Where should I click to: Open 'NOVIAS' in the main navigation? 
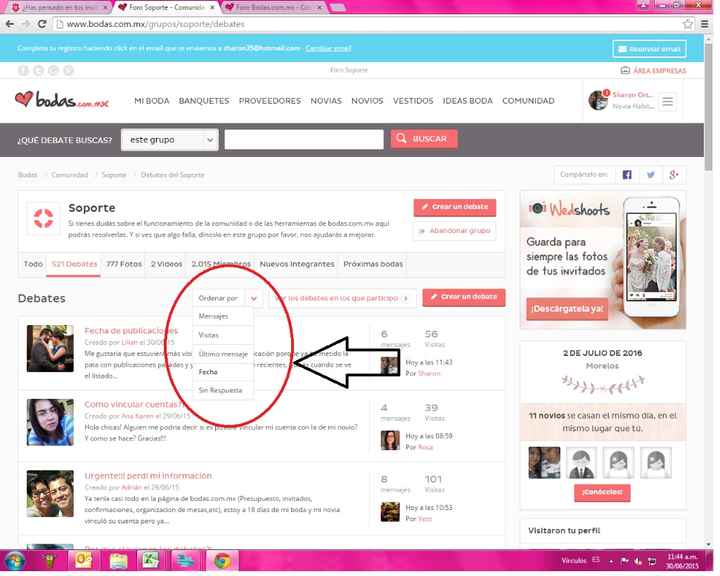point(326,101)
